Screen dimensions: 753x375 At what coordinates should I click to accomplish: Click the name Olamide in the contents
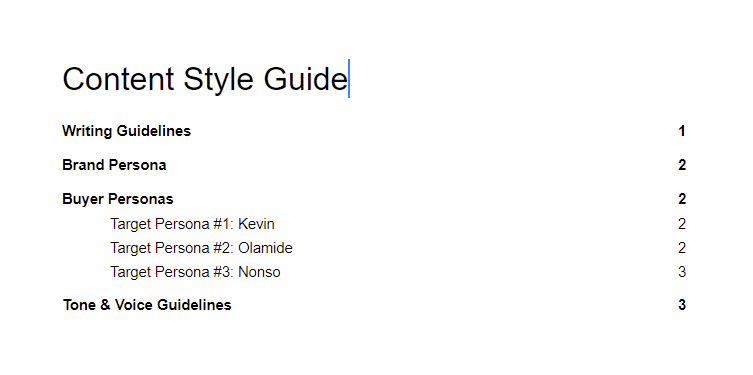(265, 248)
